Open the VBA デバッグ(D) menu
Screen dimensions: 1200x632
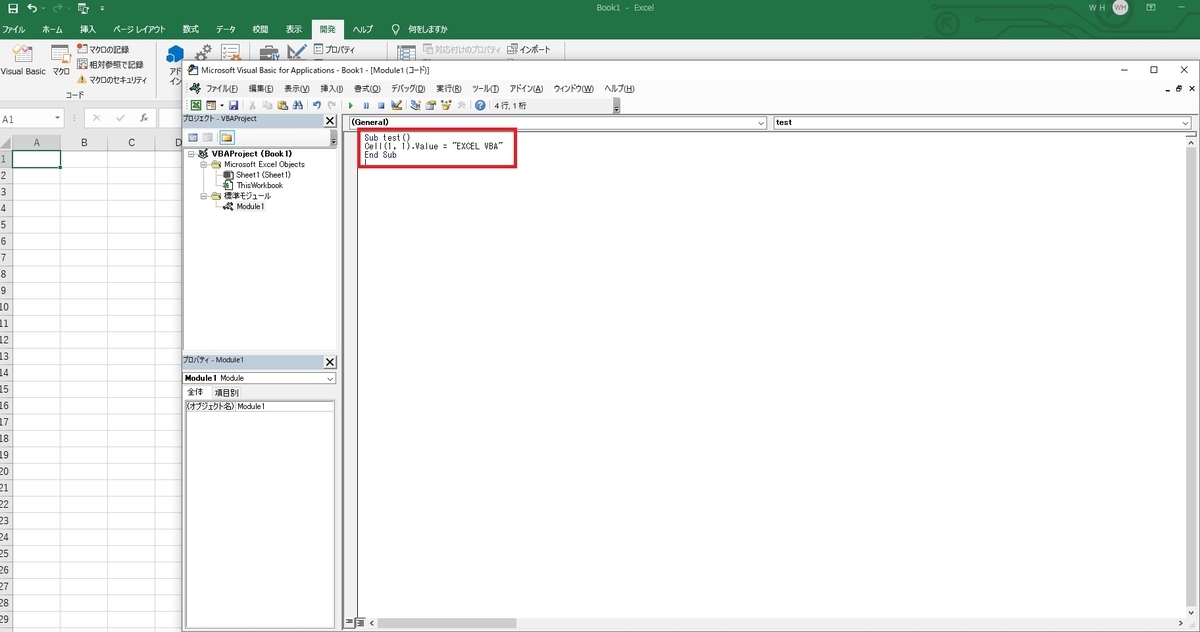click(x=408, y=88)
